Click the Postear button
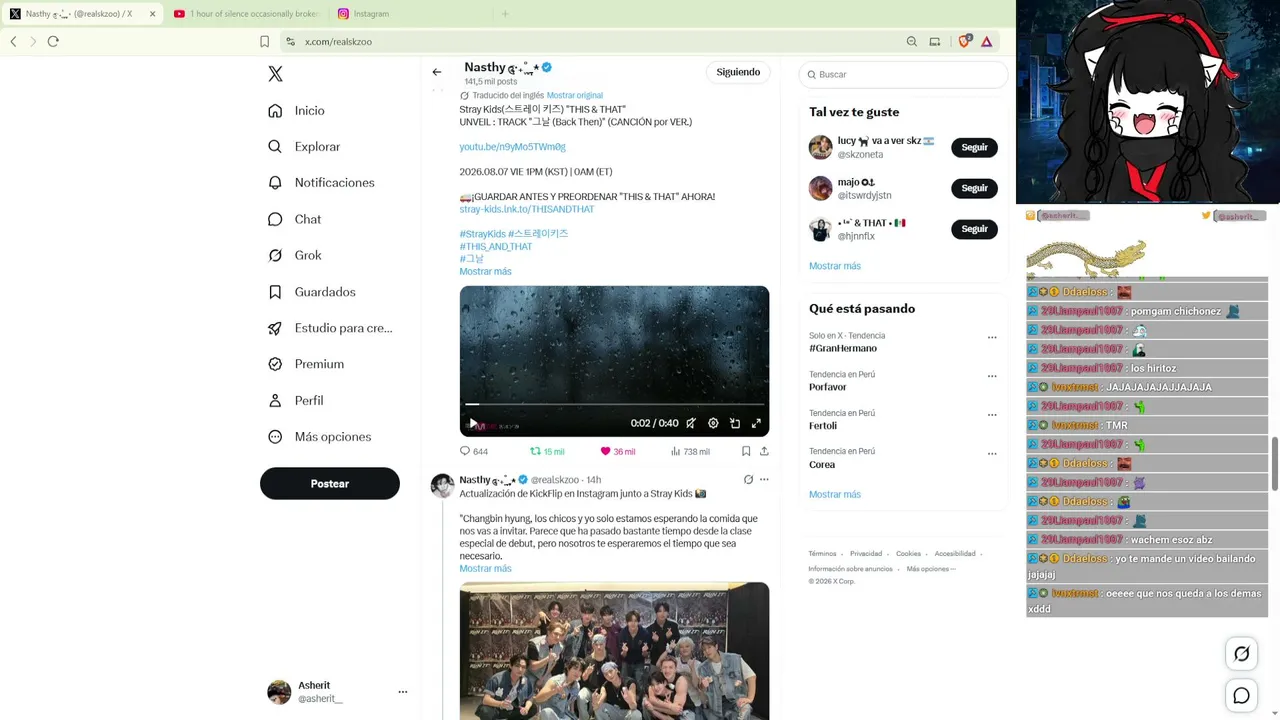The height and width of the screenshot is (720, 1280). pos(330,484)
